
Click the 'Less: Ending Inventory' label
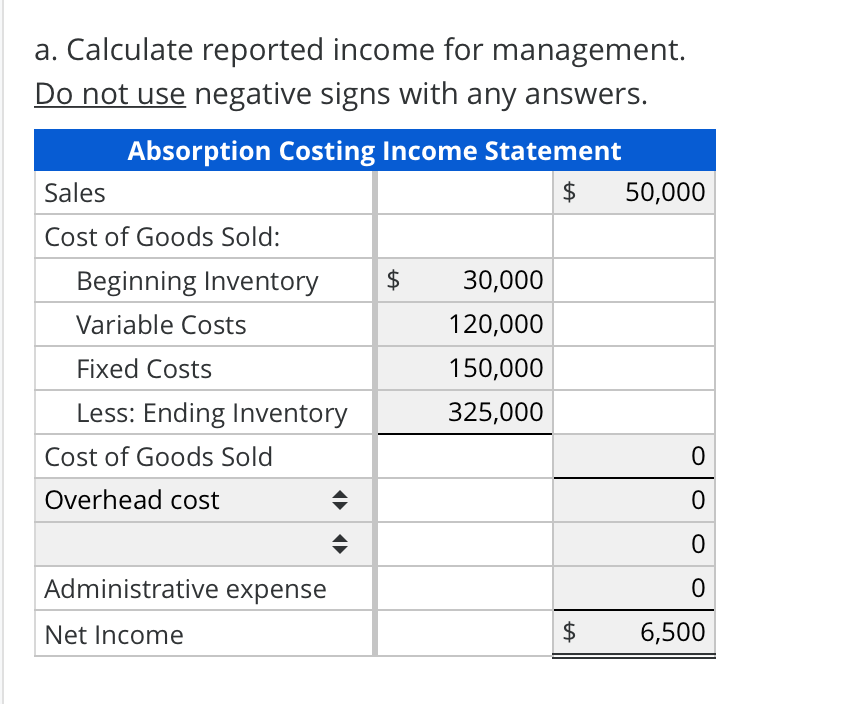coord(212,413)
